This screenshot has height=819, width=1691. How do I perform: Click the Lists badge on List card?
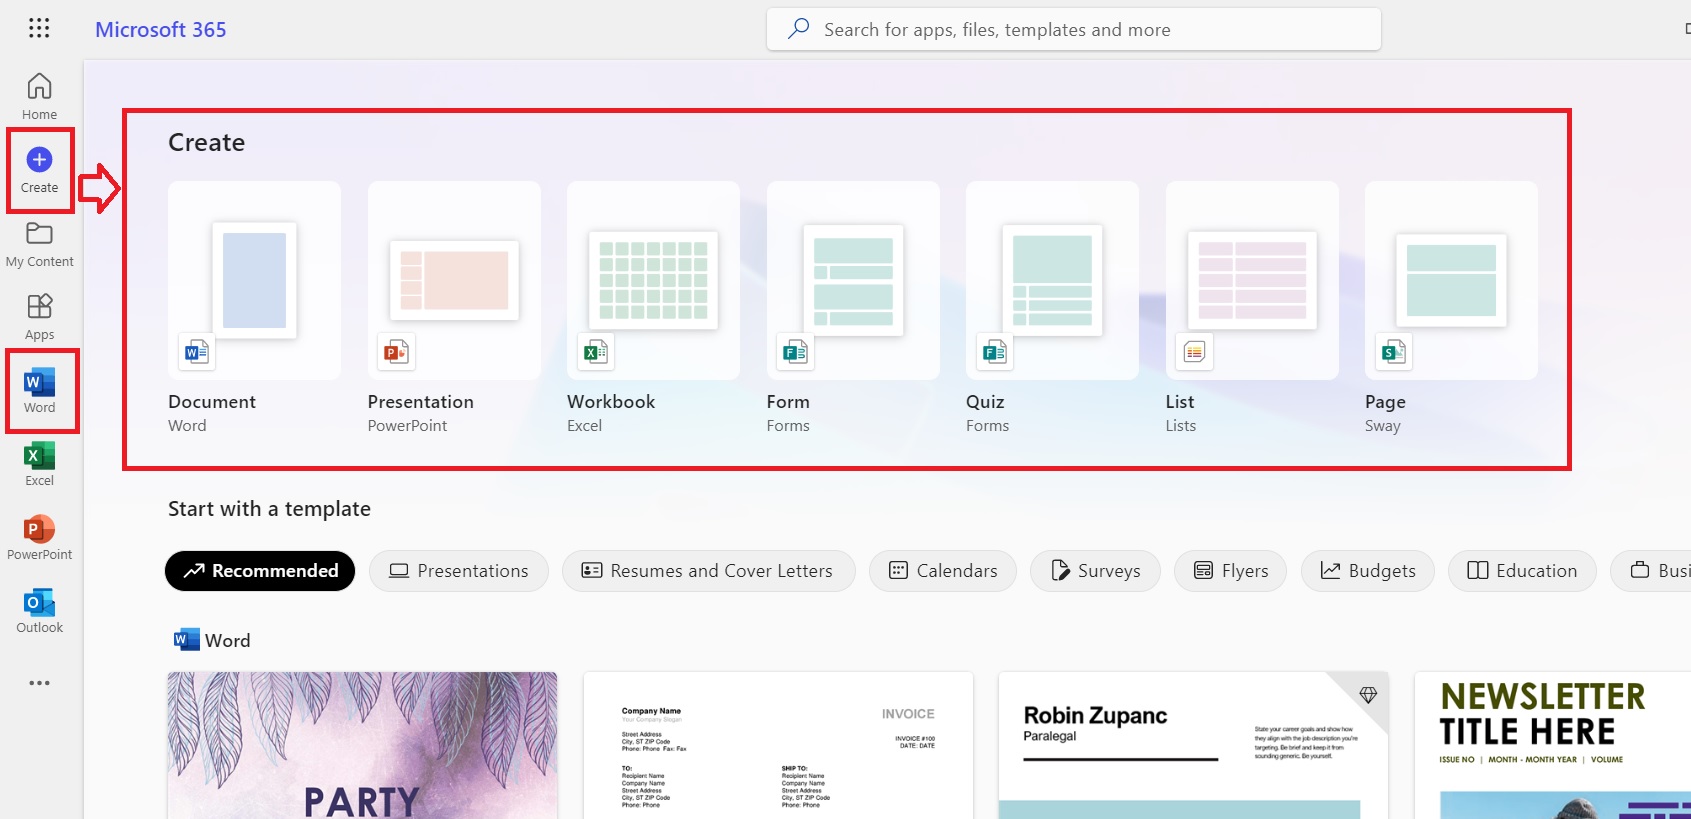1194,352
